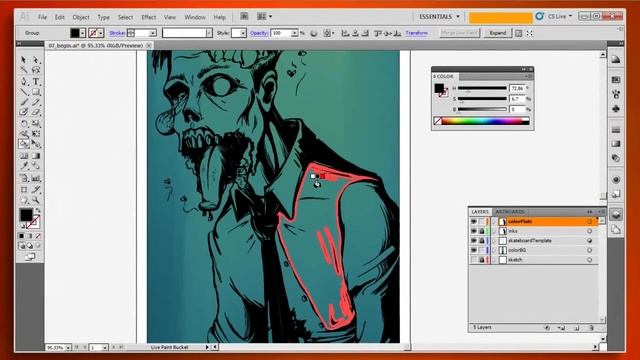
Task: Switch to the Artboards panel tab
Action: point(510,212)
